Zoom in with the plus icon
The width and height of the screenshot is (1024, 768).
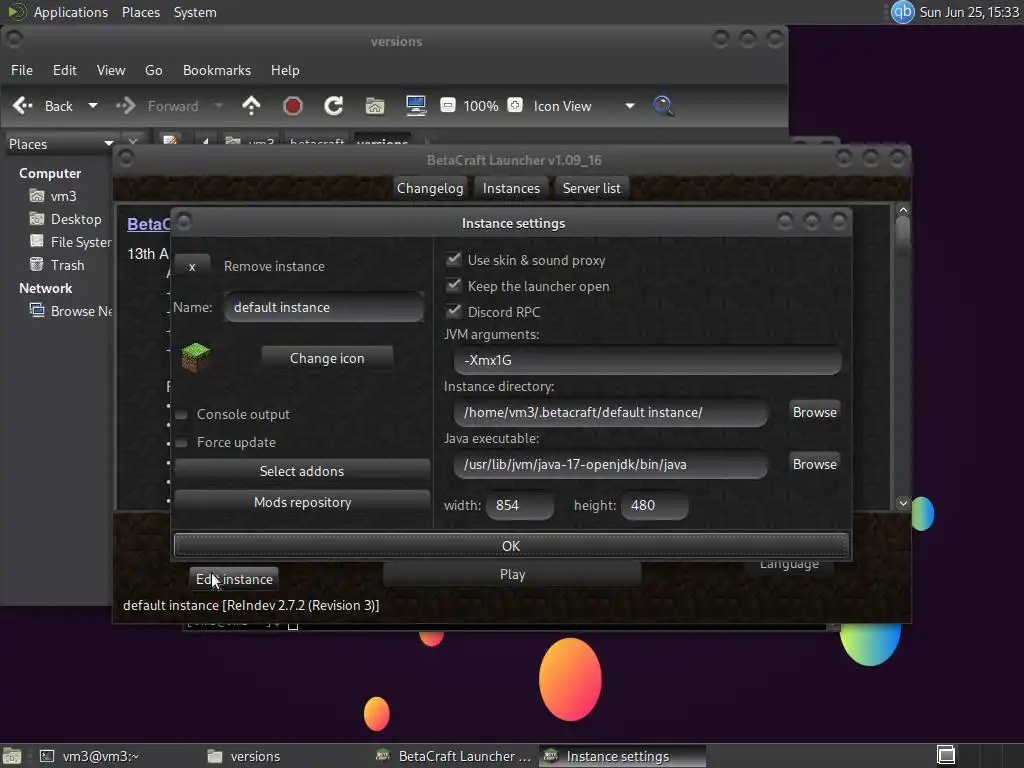(x=515, y=105)
